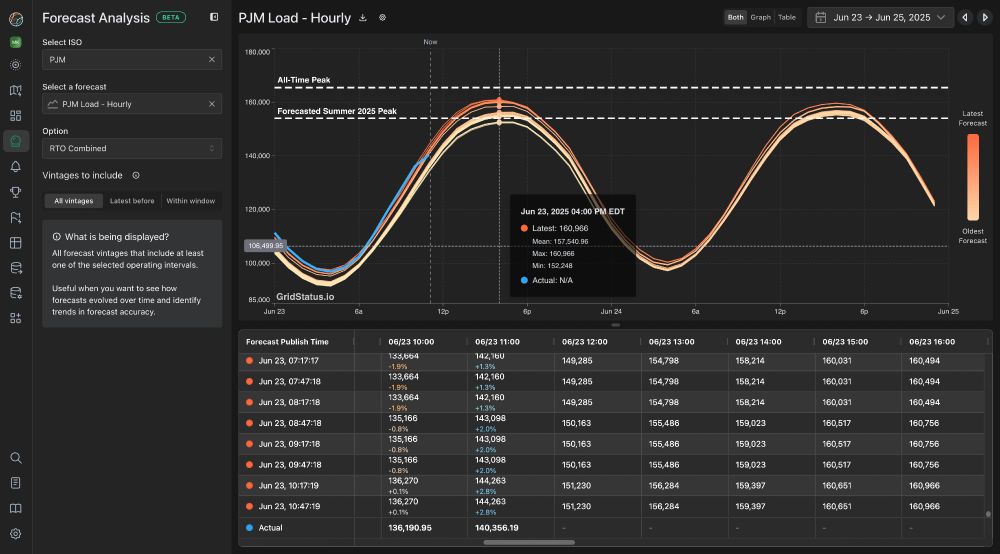Open the add widgets sidebar icon

point(16,318)
